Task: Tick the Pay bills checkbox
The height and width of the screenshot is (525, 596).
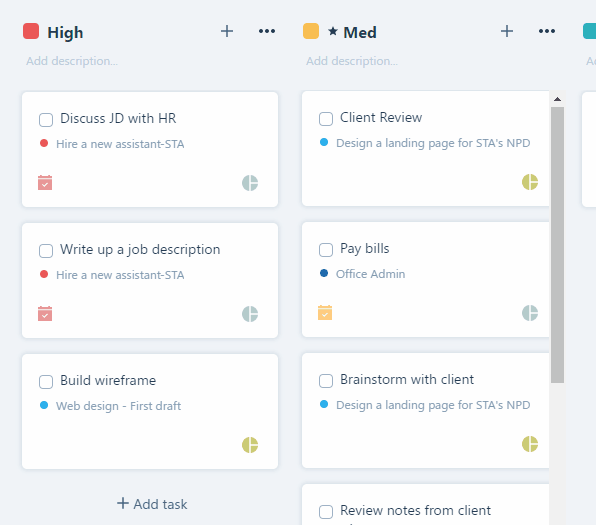Action: 326,250
